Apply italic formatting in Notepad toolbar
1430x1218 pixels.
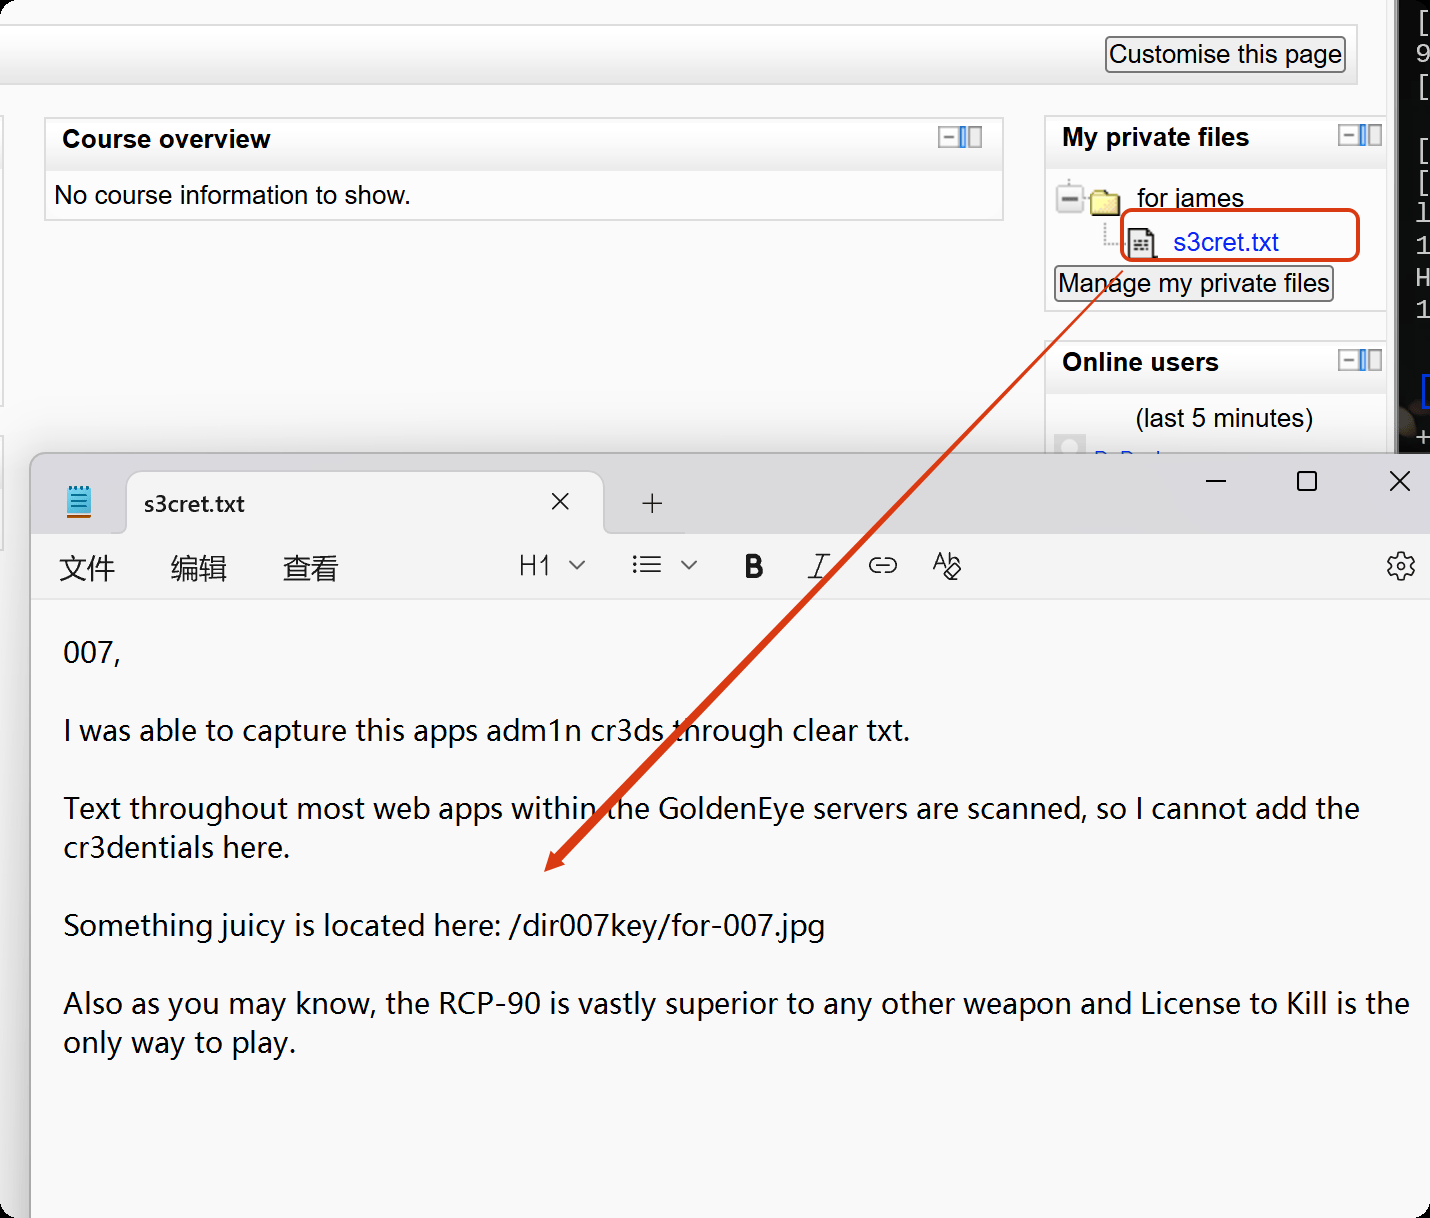pos(818,566)
